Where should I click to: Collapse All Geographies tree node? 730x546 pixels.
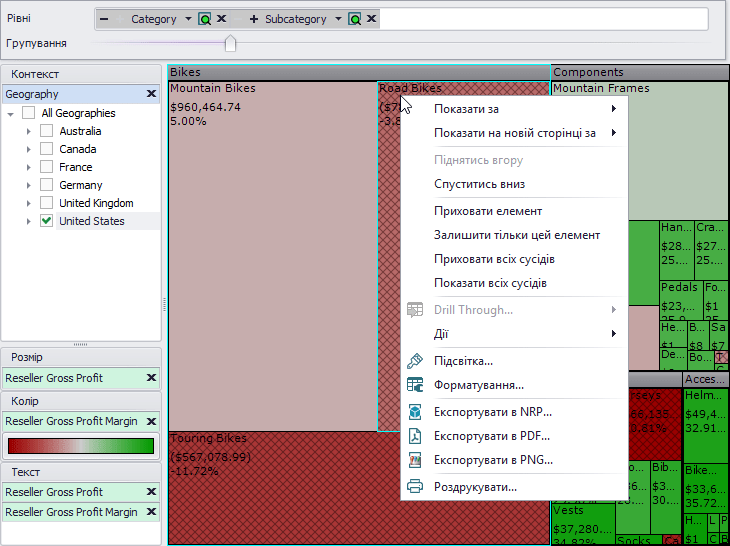pyautogui.click(x=11, y=114)
